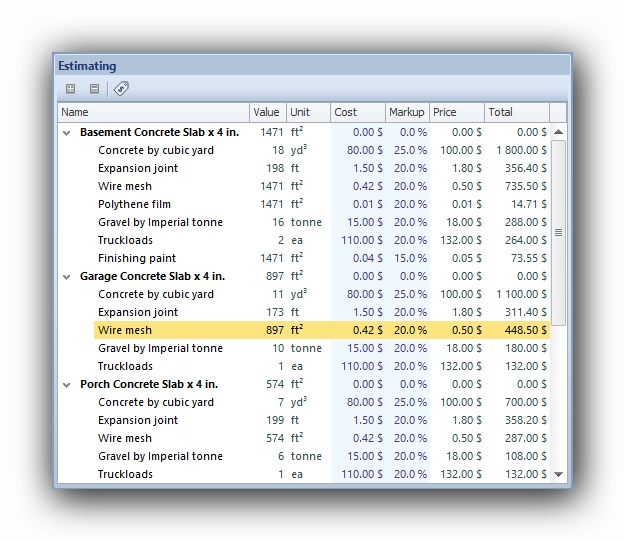Click the Value column header
The width and height of the screenshot is (625, 541).
tap(268, 112)
